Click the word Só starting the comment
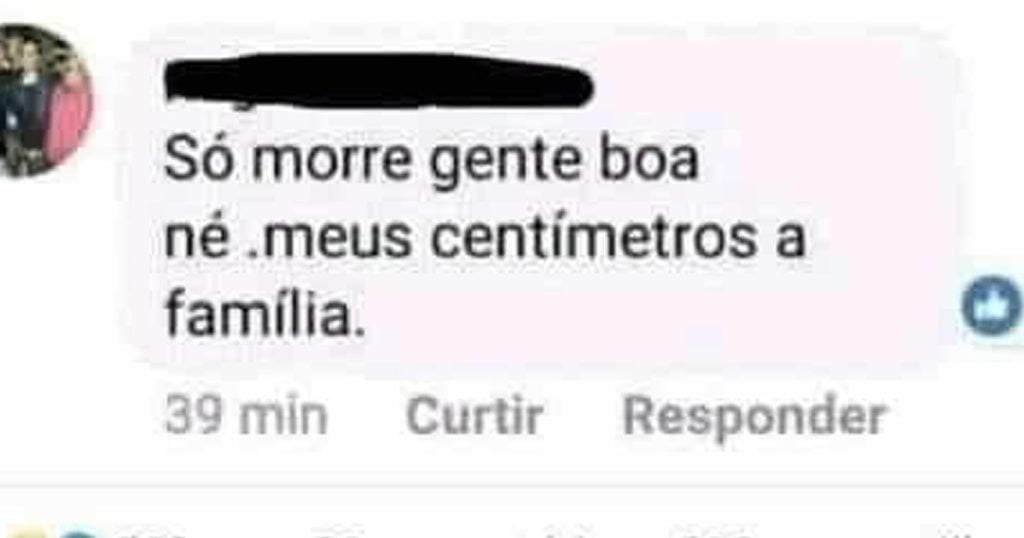This screenshot has height=538, width=1024. [x=199, y=159]
